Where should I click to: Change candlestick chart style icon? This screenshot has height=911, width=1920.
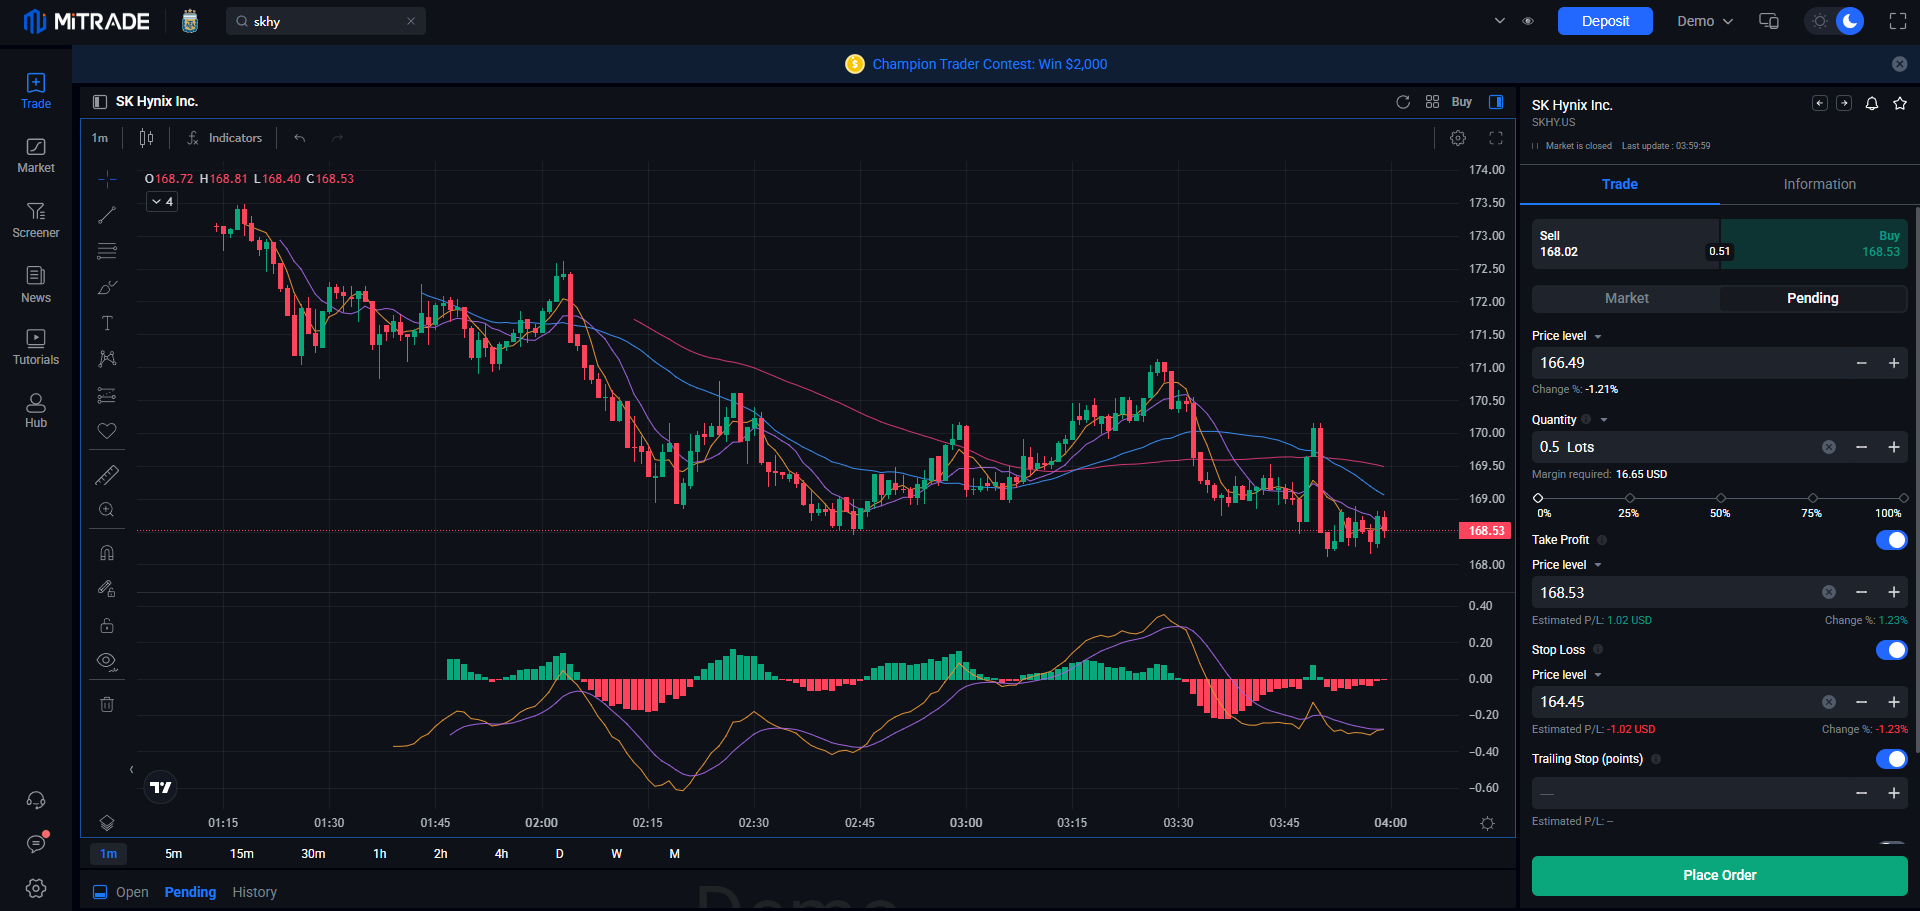coord(147,138)
